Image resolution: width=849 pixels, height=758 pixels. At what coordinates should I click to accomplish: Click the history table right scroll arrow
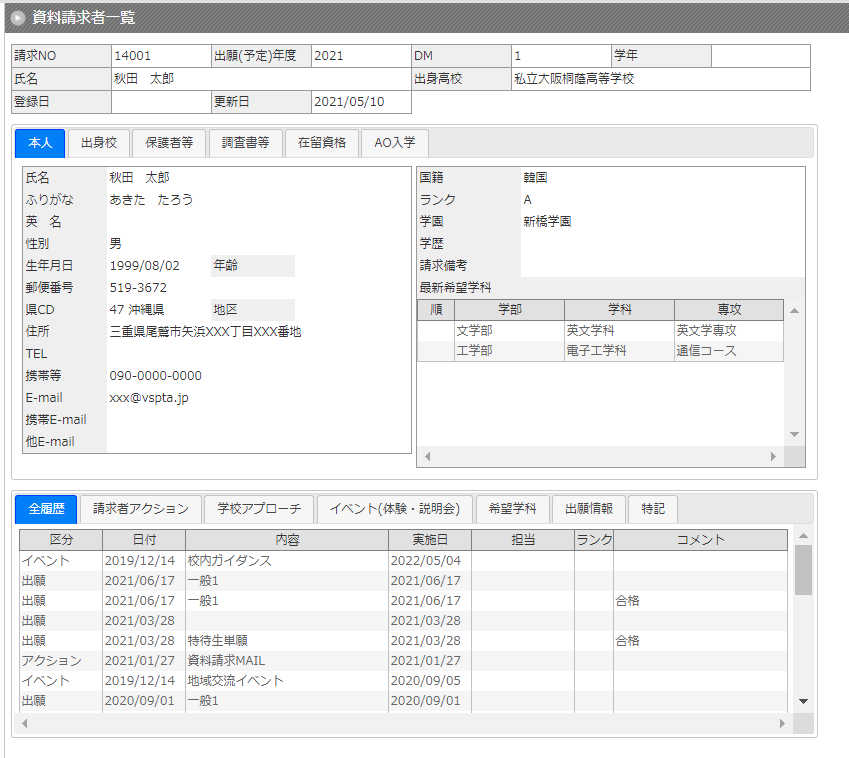pos(782,723)
